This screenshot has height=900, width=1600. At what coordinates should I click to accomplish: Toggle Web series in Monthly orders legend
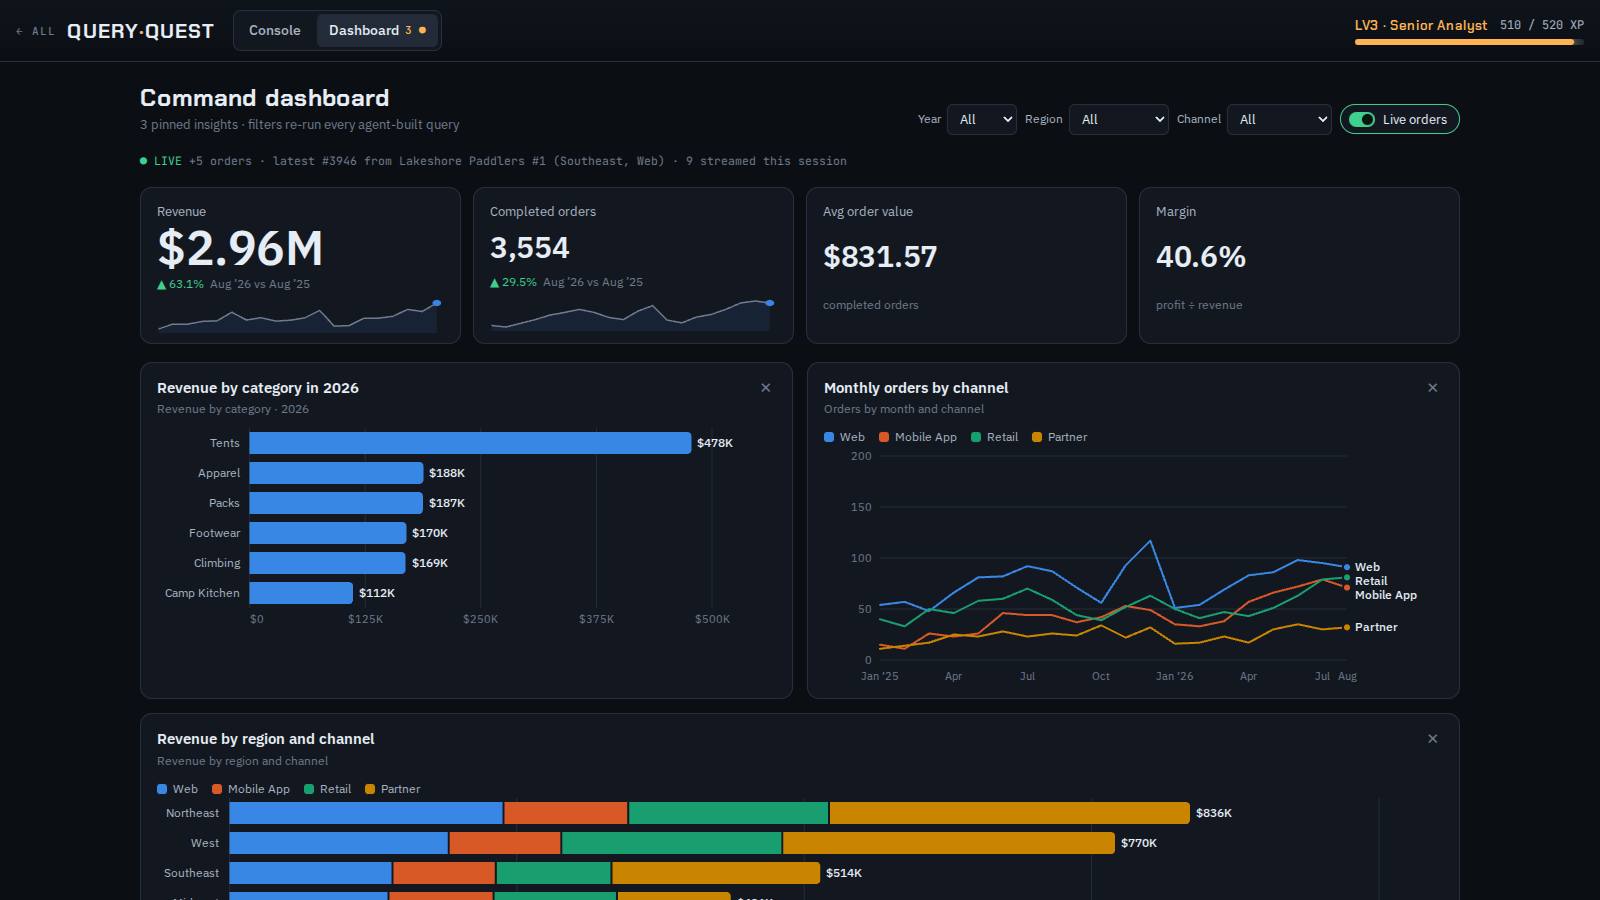844,437
